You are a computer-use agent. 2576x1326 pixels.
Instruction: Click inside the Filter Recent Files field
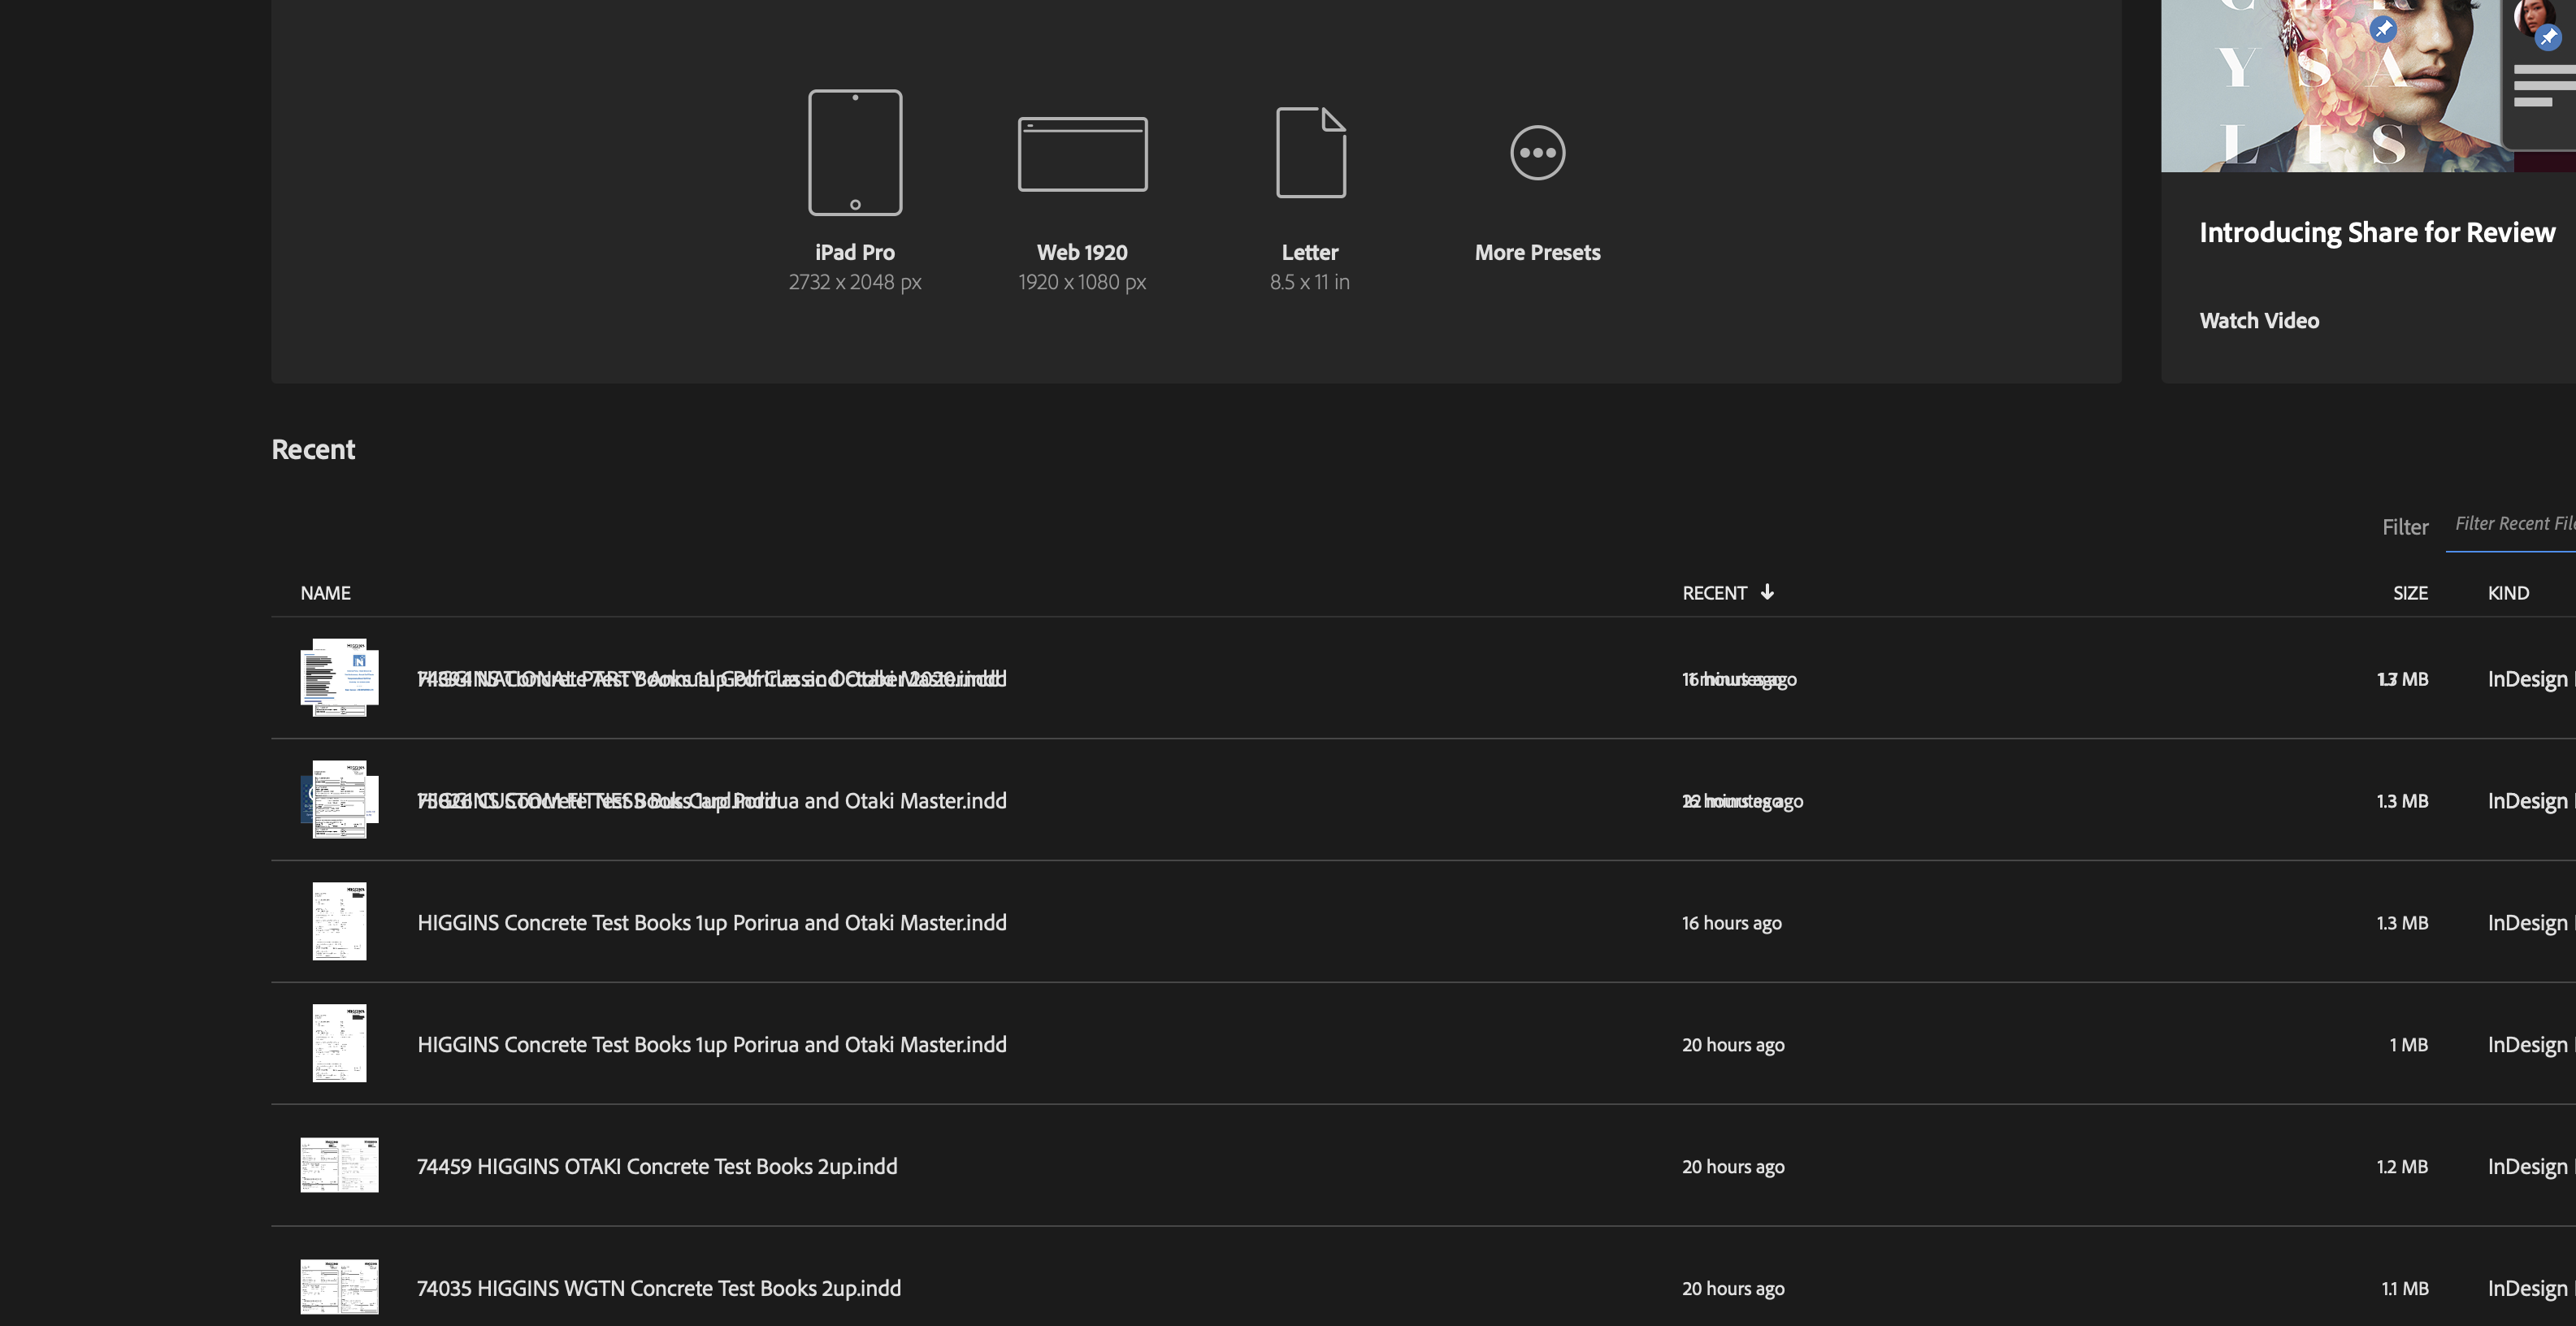(x=2513, y=523)
